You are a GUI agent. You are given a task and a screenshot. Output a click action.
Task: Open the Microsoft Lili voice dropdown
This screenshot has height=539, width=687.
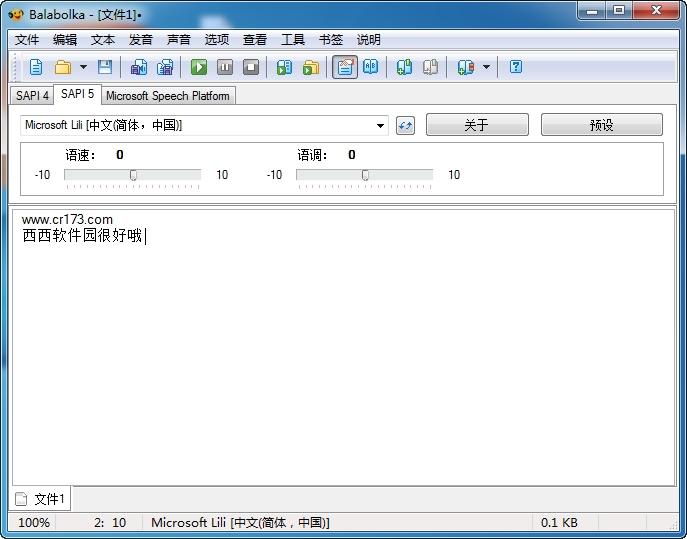[204, 126]
